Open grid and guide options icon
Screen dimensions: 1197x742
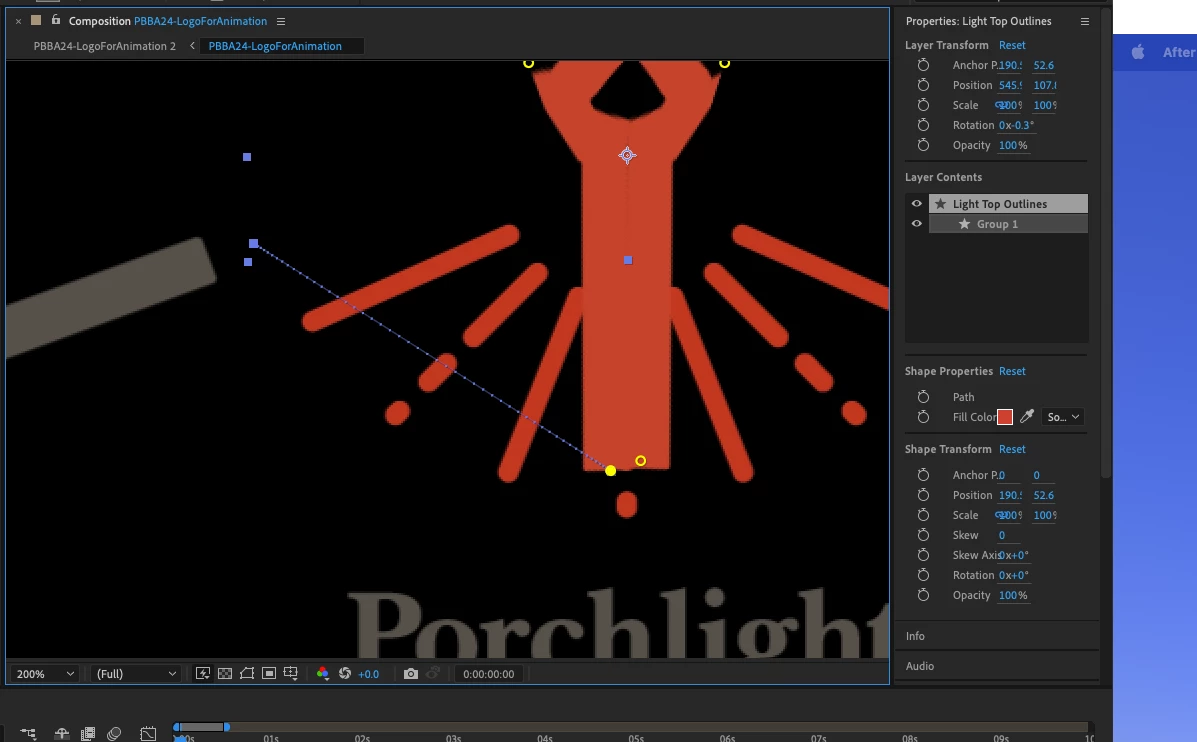[x=291, y=673]
